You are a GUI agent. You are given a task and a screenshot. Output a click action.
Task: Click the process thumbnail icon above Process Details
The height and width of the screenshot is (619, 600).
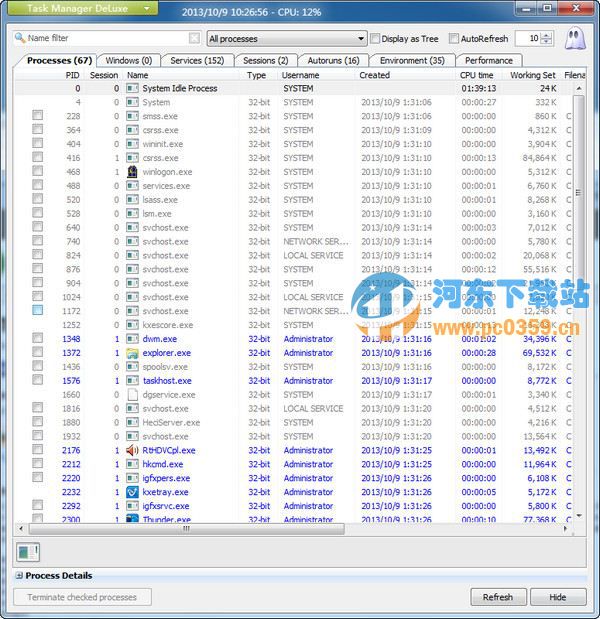tap(28, 552)
